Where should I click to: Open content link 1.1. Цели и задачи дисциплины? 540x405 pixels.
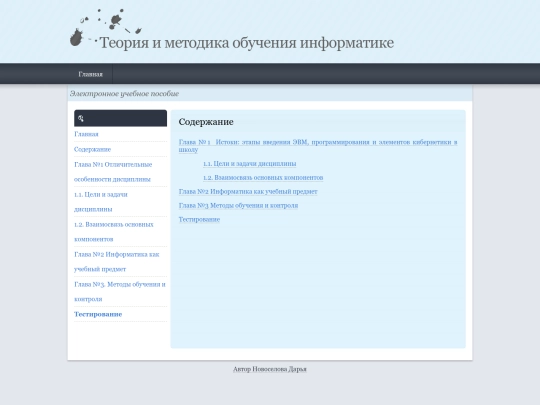[x=250, y=164]
